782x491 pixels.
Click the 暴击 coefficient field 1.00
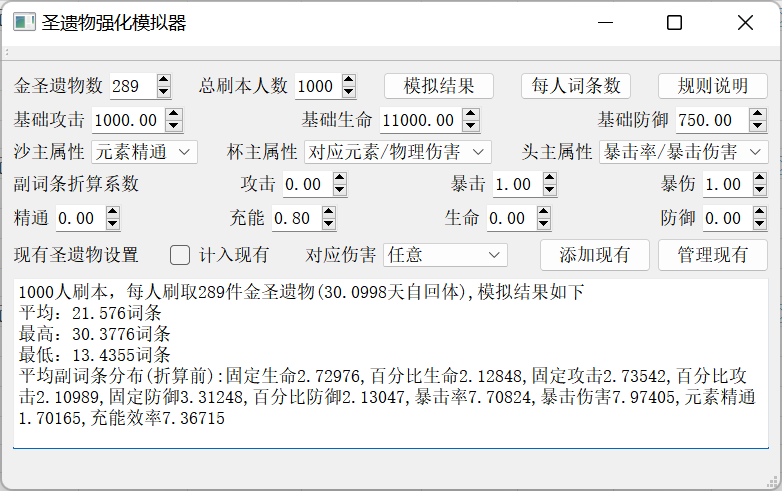517,184
